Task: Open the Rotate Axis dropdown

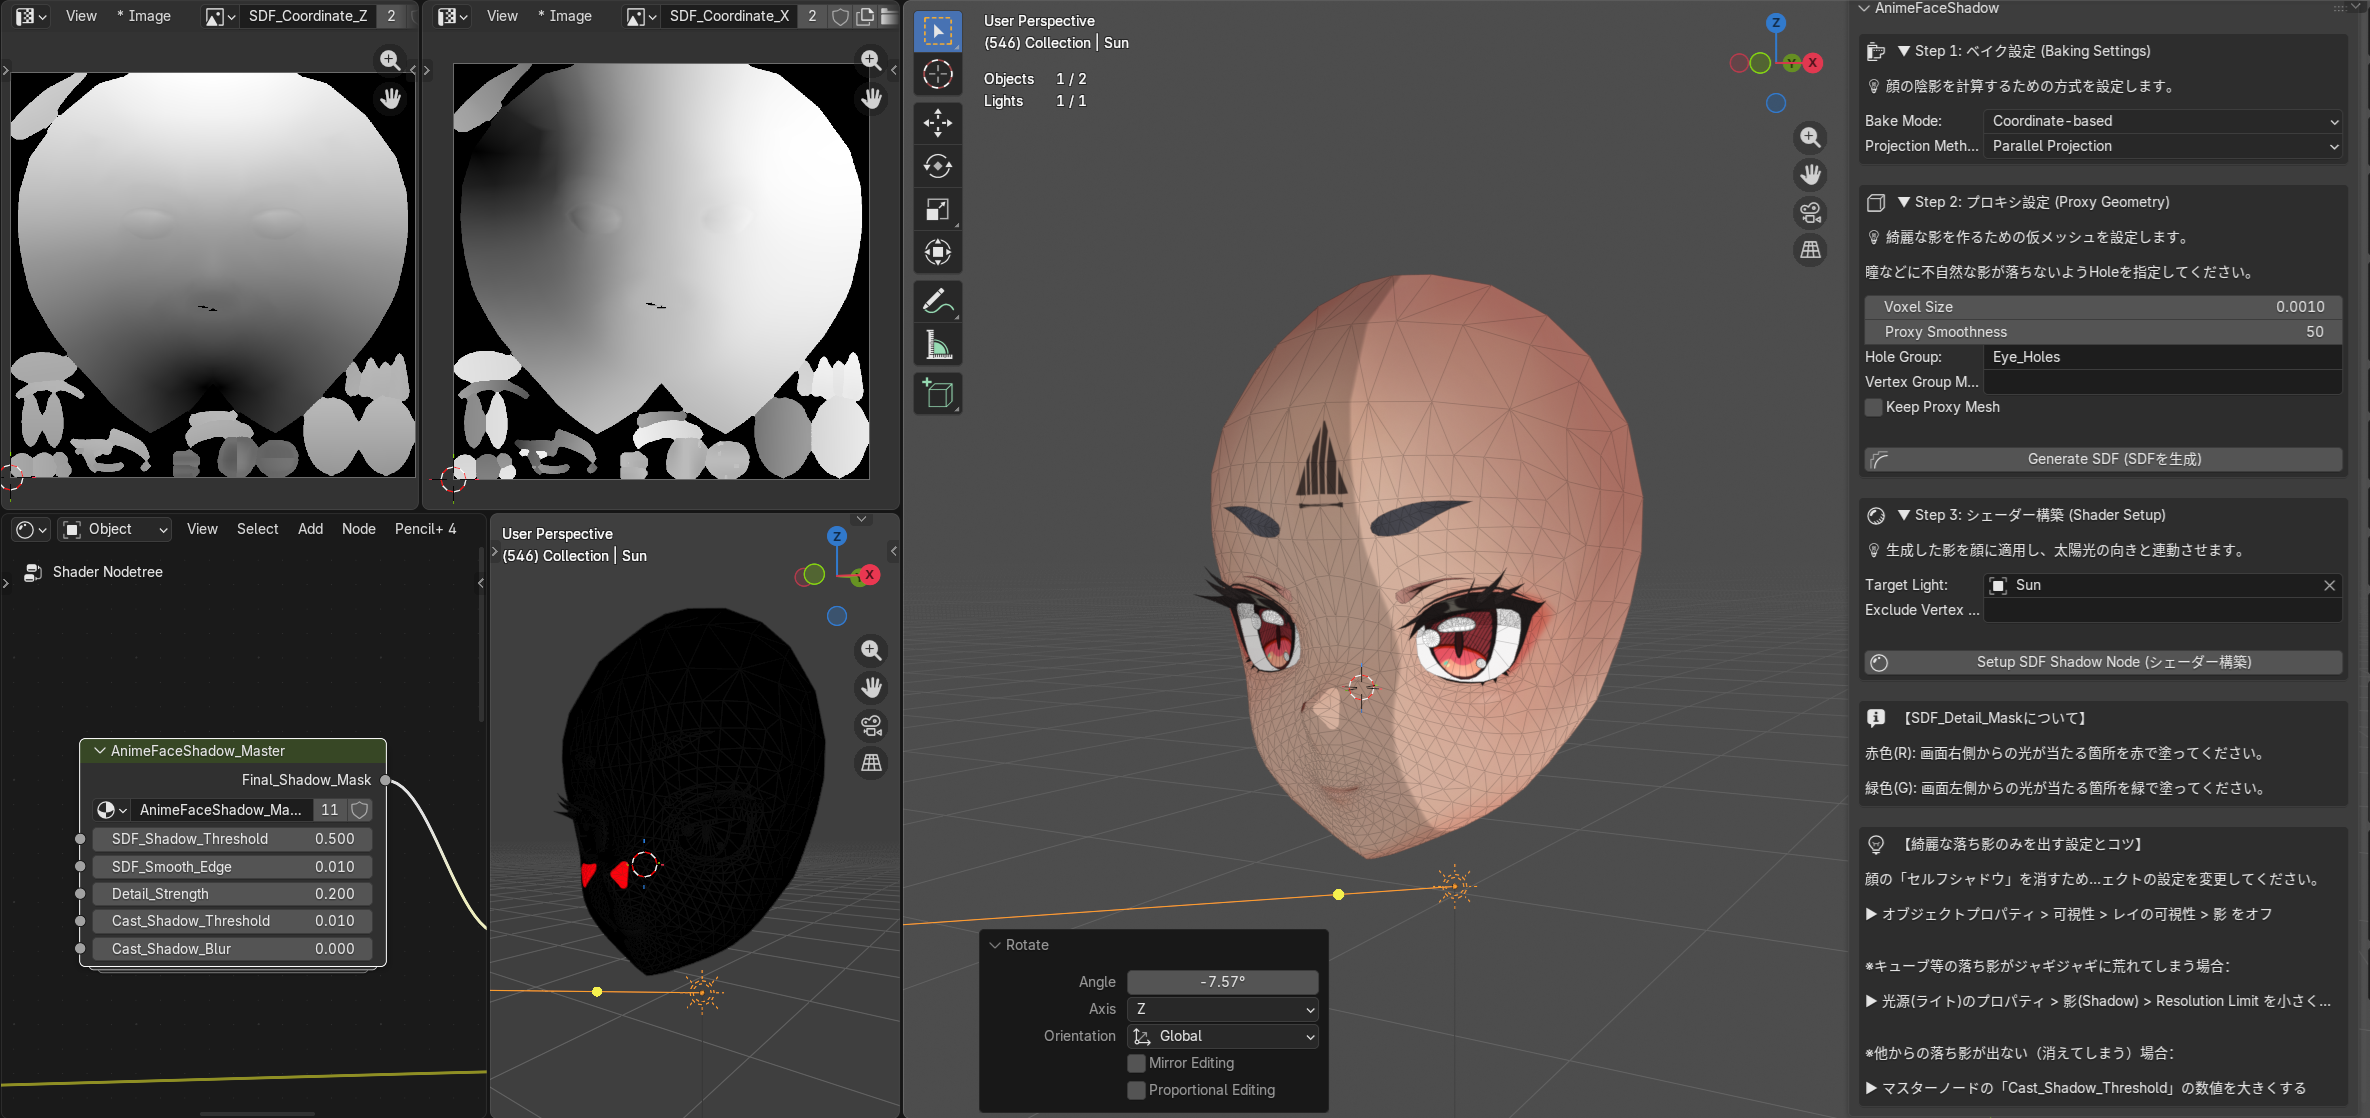Action: point(1223,1009)
